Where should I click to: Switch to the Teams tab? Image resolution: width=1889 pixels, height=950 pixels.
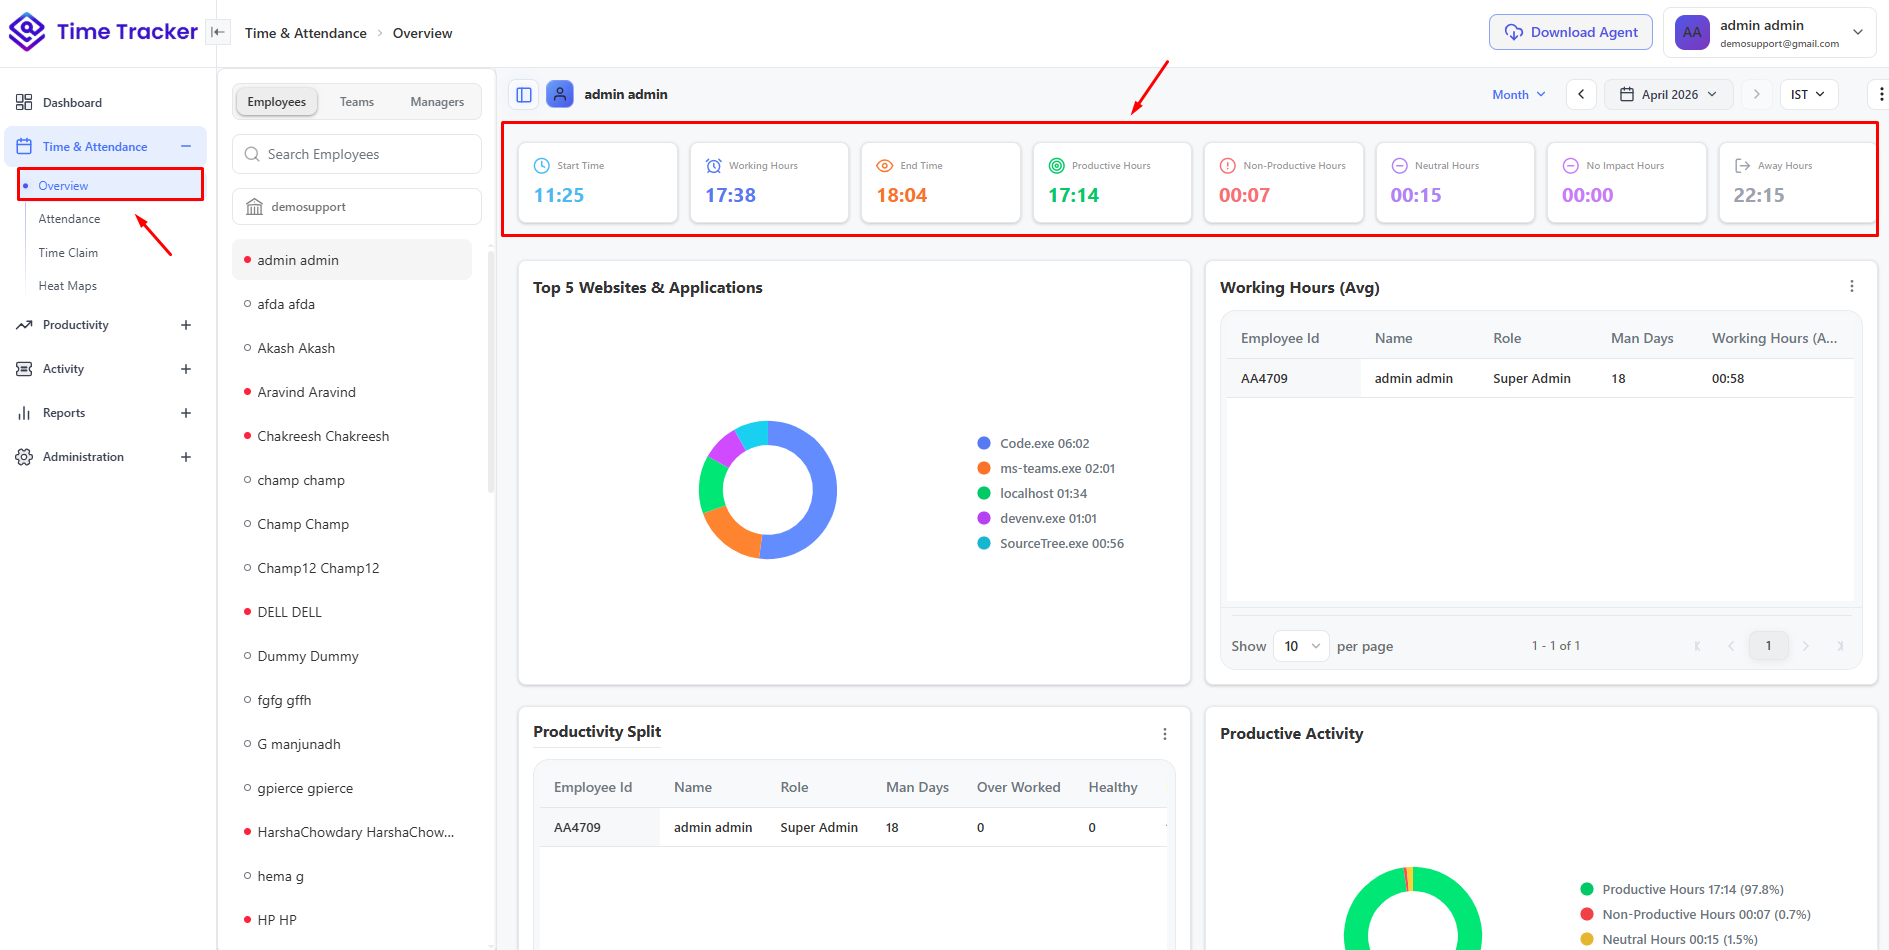pos(357,102)
